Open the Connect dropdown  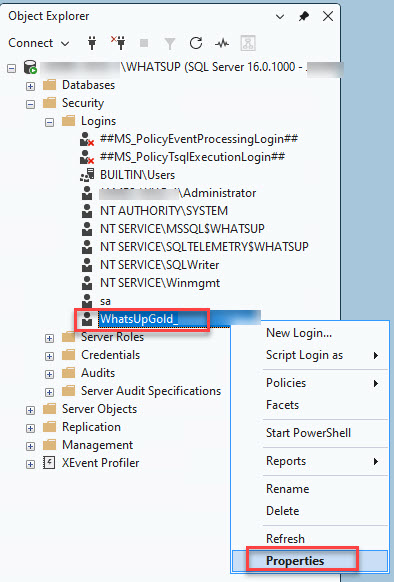(39, 43)
